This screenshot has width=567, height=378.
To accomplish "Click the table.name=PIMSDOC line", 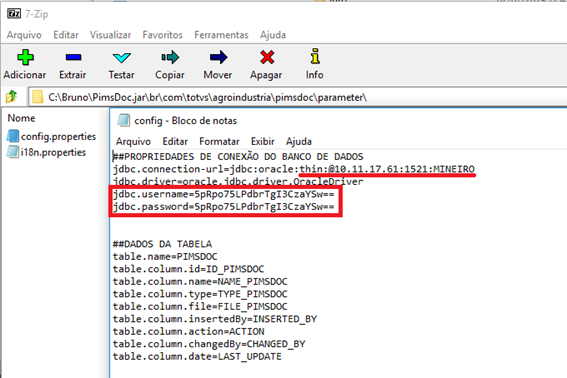I will click(x=165, y=256).
